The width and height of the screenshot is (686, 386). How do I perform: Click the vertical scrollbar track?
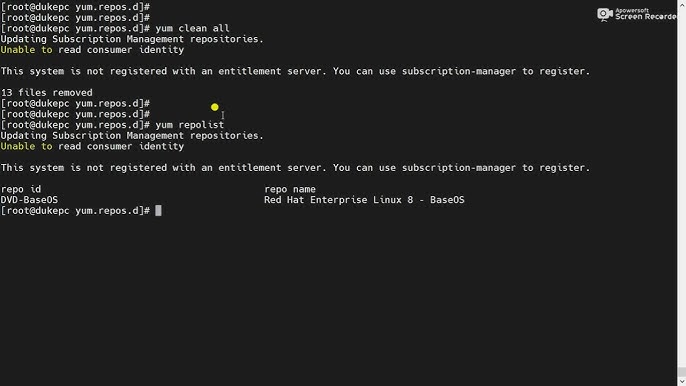pyautogui.click(x=682, y=193)
